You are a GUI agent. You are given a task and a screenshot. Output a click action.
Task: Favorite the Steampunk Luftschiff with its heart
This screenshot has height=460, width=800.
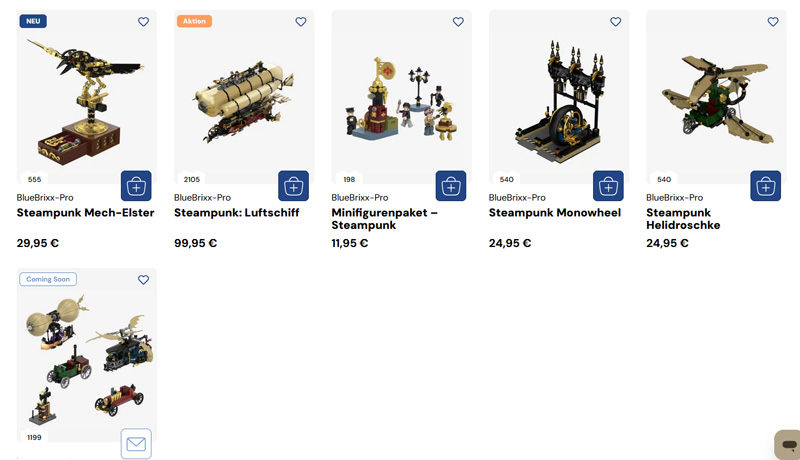click(x=301, y=21)
